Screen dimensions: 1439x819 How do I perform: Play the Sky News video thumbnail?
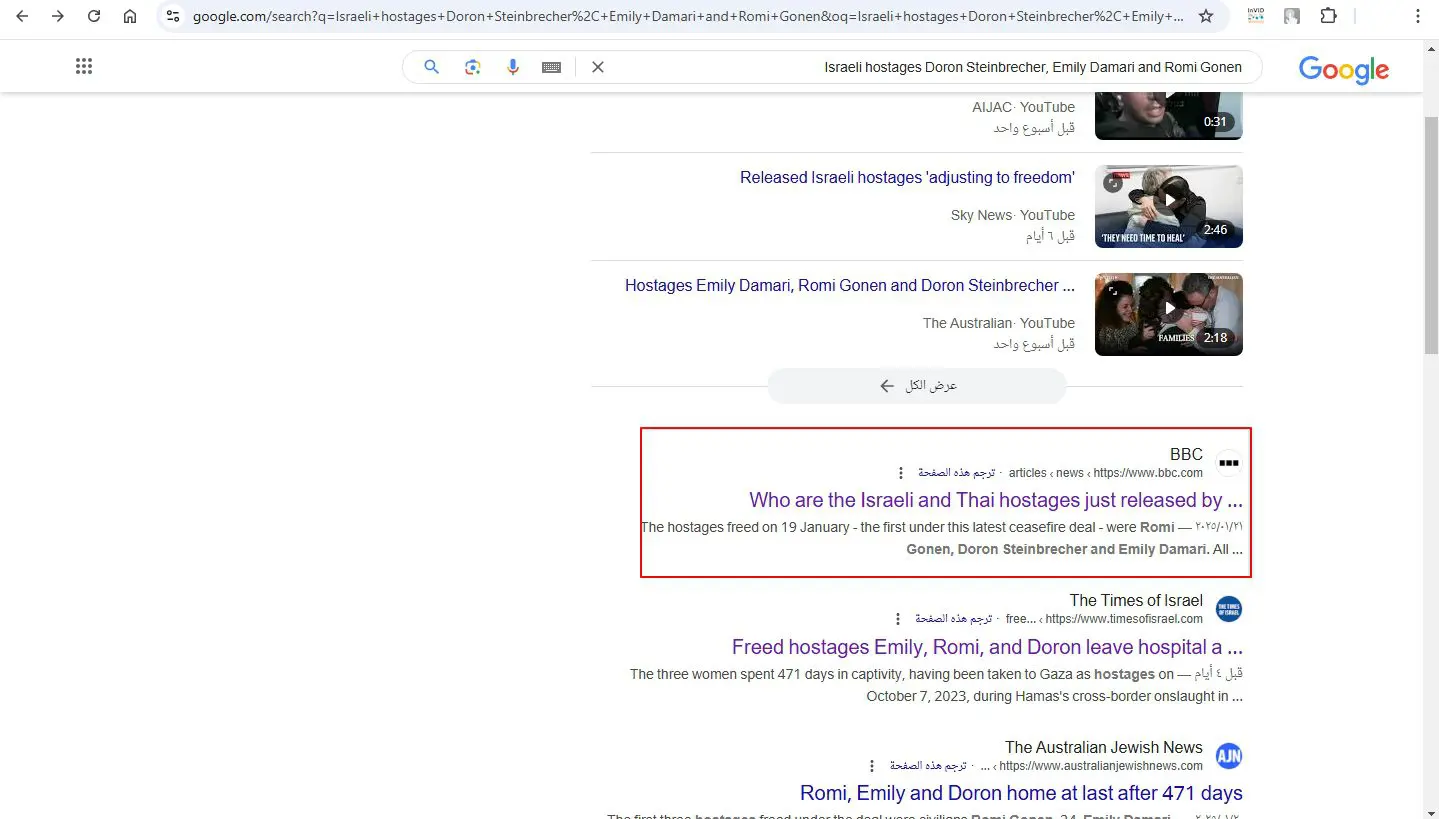(x=1169, y=207)
